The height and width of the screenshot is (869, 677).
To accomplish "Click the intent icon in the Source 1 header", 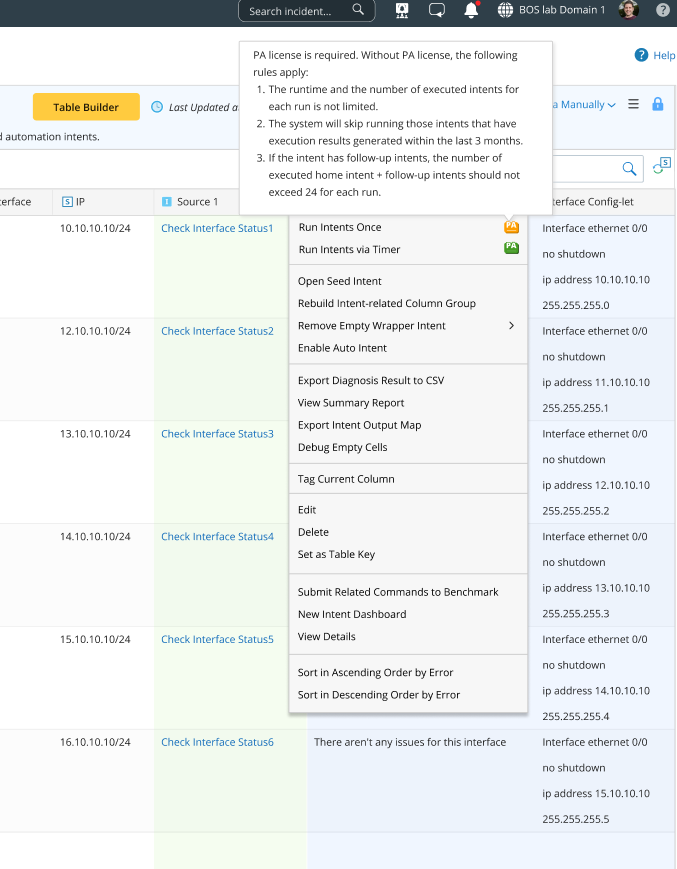I will pyautogui.click(x=166, y=202).
